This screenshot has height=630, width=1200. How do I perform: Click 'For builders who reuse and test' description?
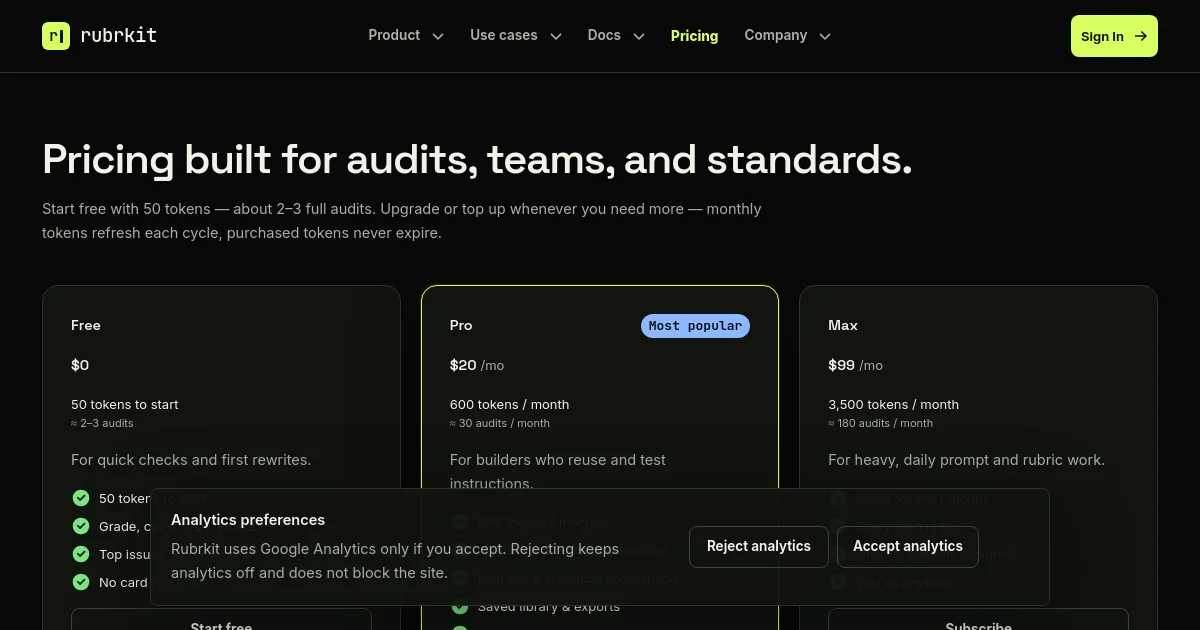tap(558, 471)
